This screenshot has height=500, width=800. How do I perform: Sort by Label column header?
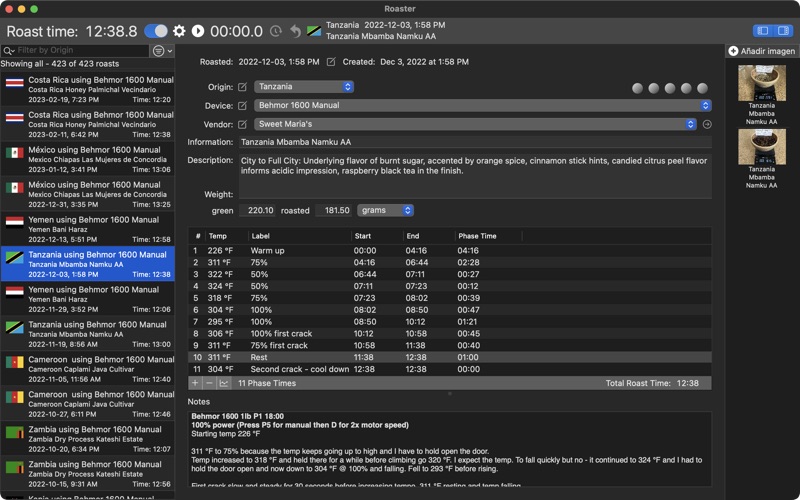299,236
